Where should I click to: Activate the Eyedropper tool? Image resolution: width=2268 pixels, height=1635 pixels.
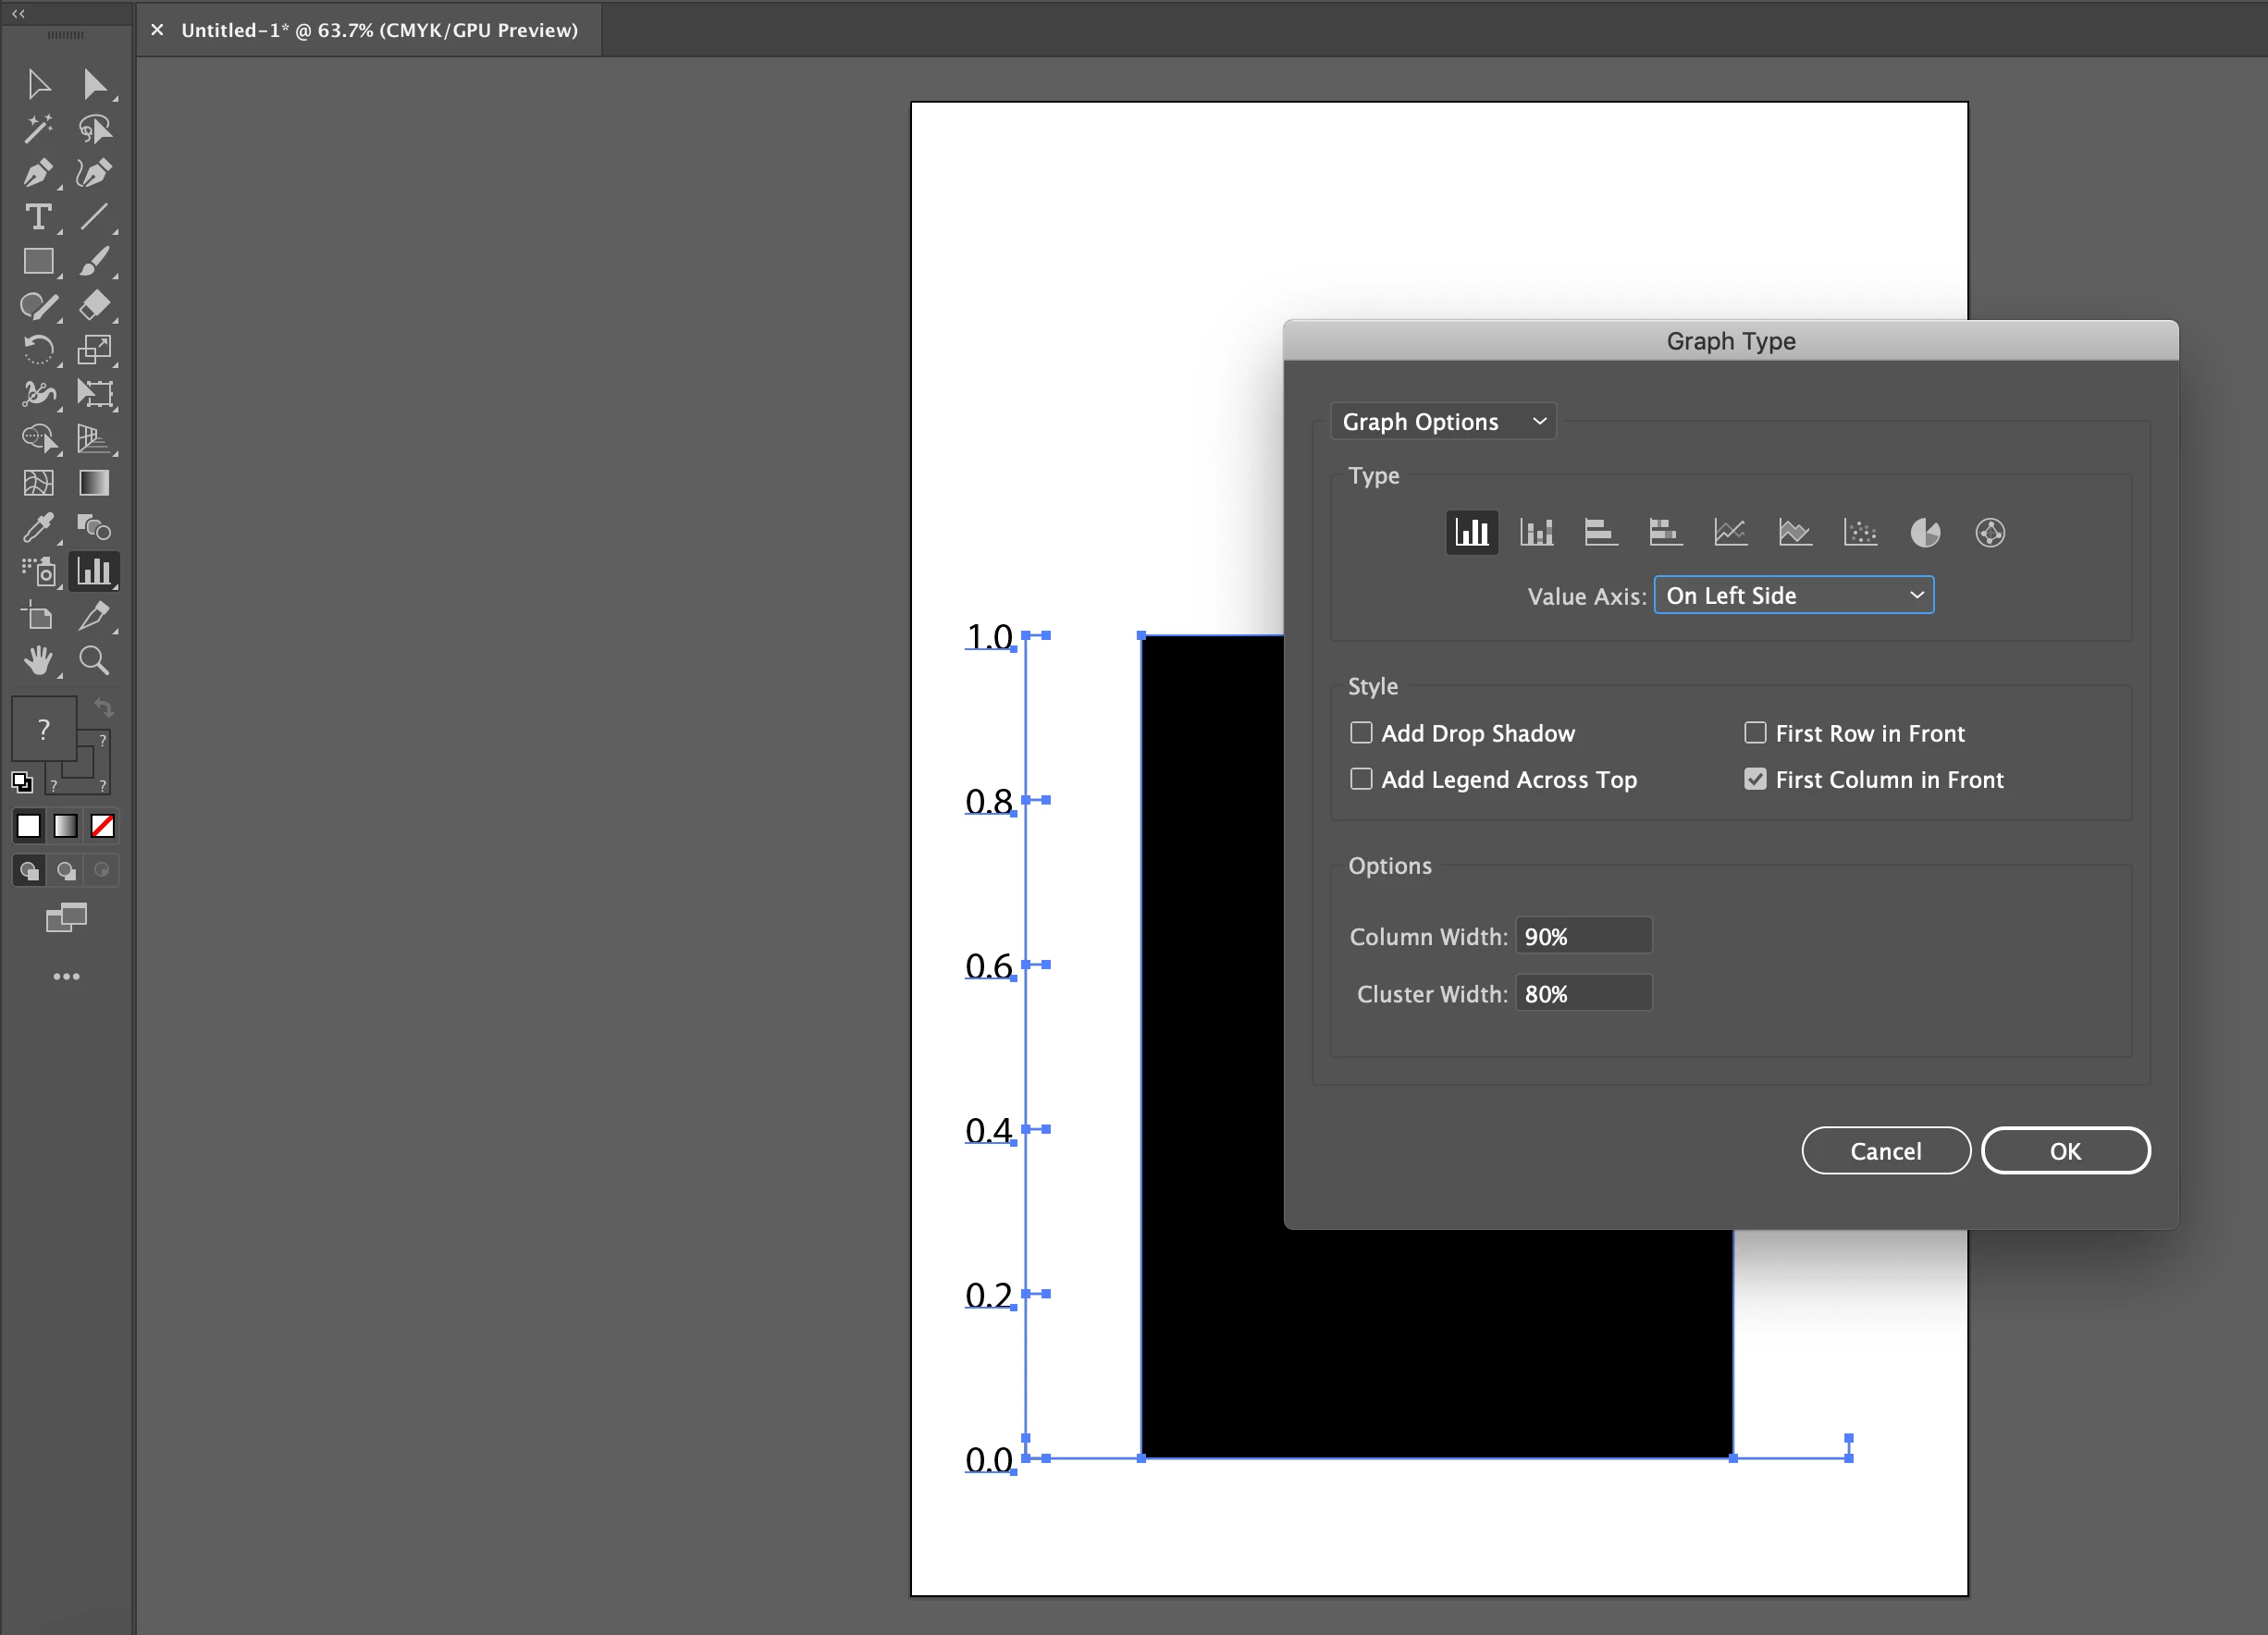[x=38, y=527]
